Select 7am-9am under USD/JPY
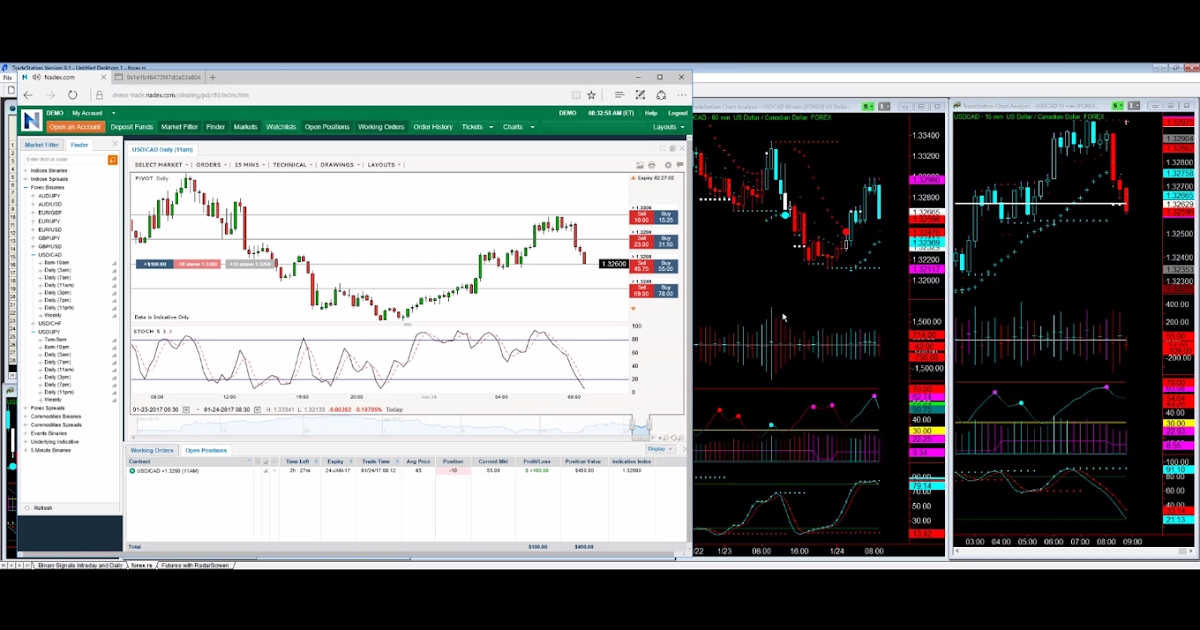The image size is (1200, 630). tap(55, 339)
